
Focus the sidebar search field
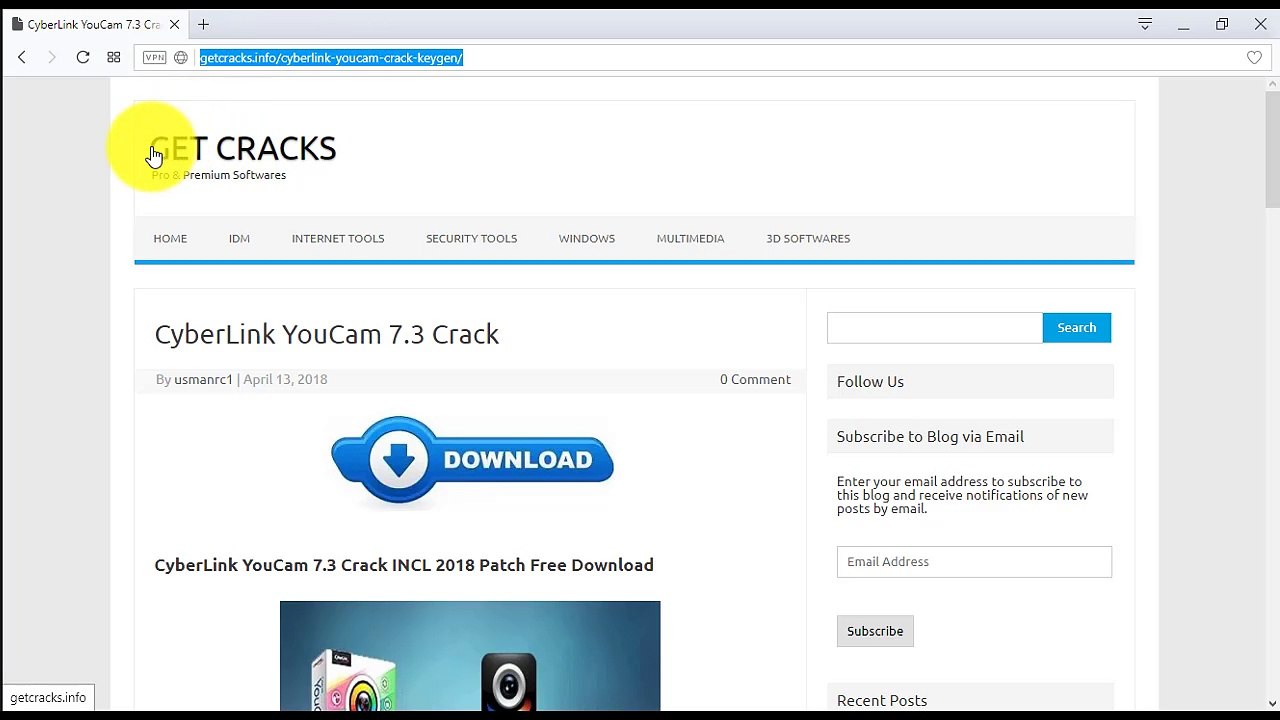pos(934,328)
